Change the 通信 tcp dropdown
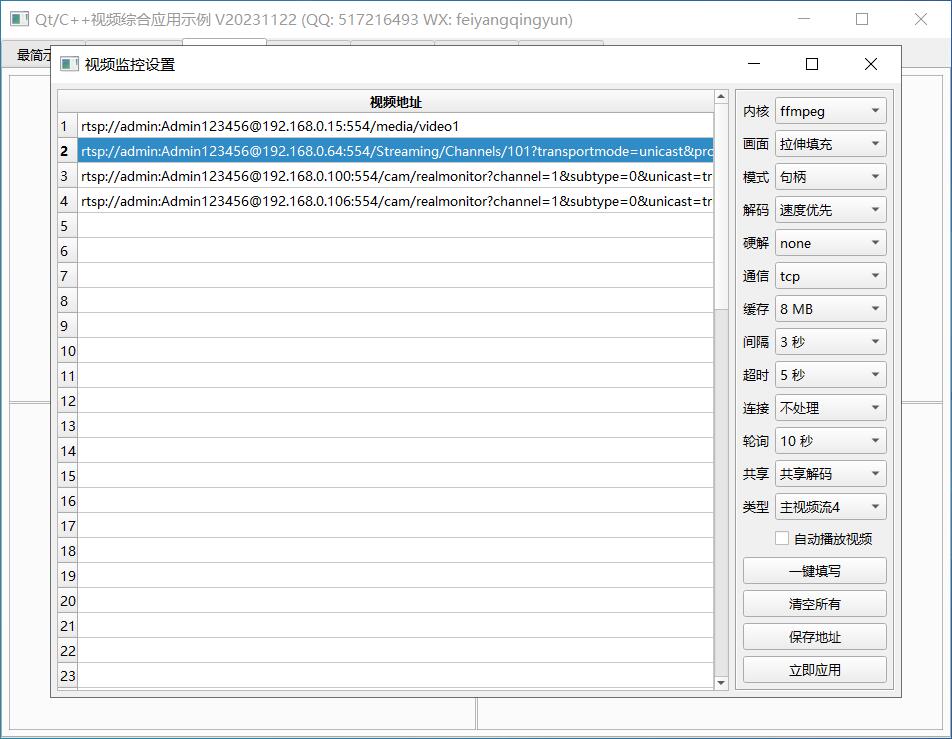This screenshot has width=952, height=739. click(x=830, y=276)
